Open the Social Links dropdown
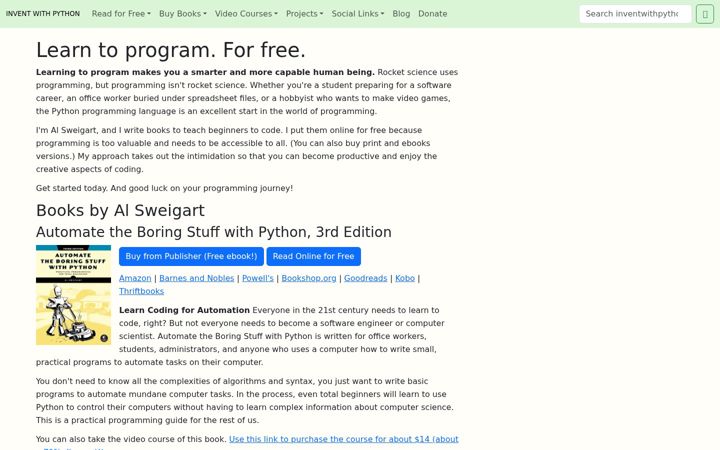Viewport: 720px width, 450px height. [x=358, y=14]
